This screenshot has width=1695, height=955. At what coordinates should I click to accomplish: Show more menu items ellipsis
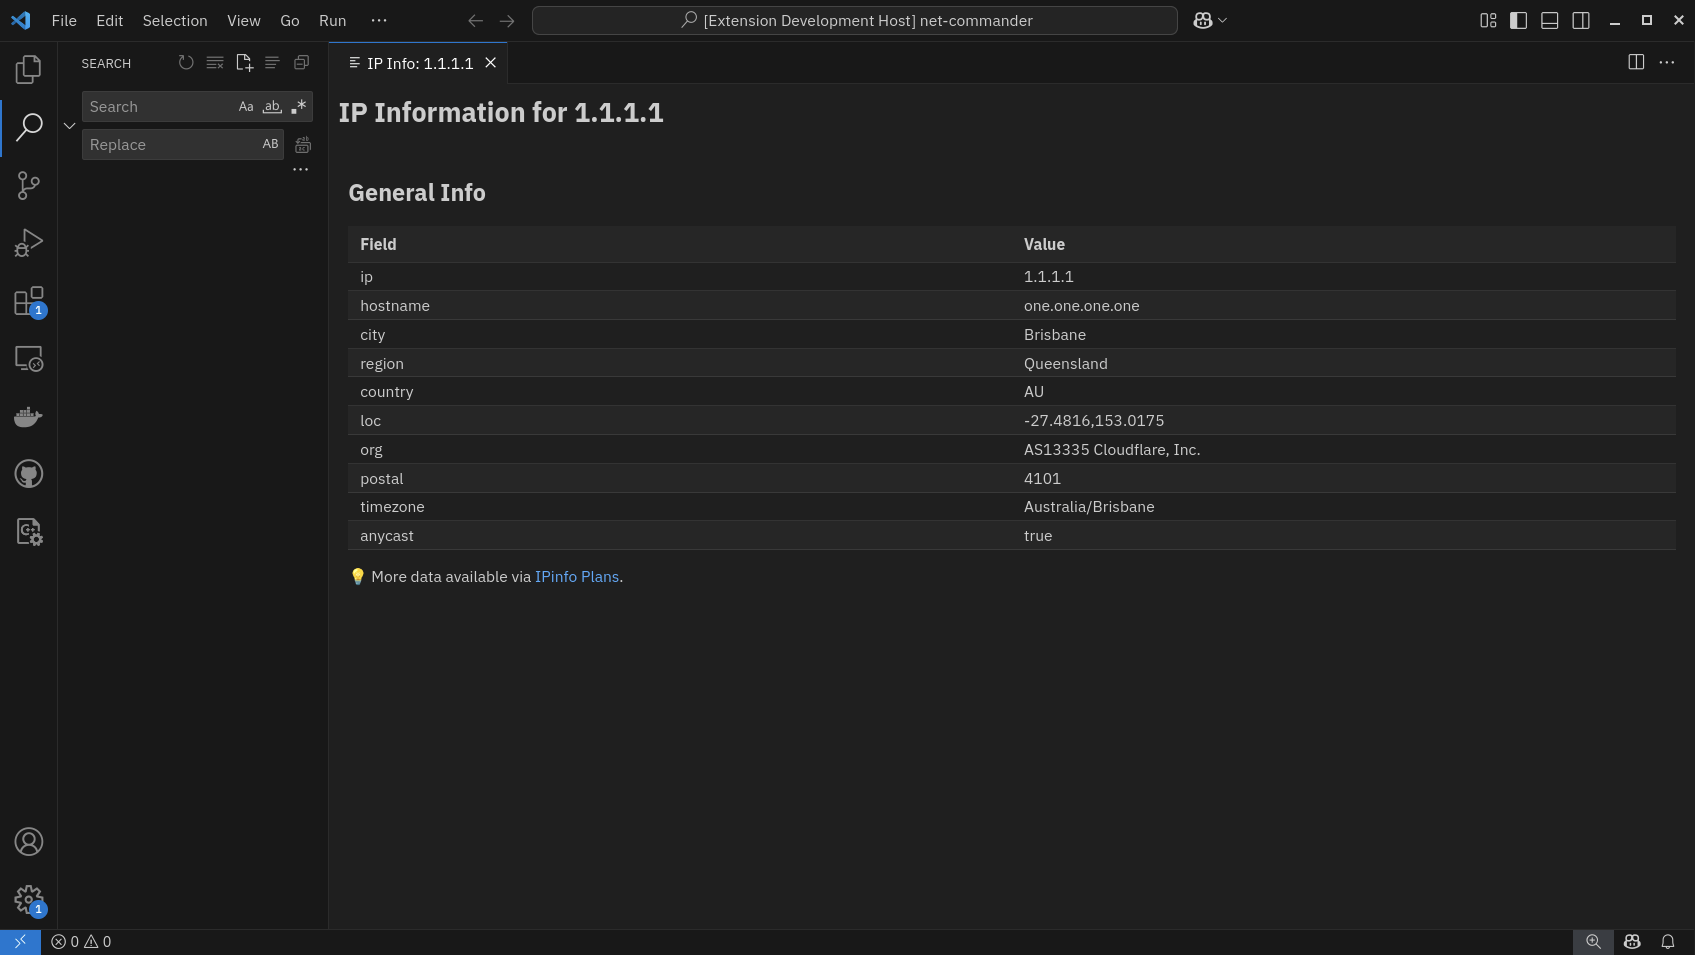coord(379,20)
